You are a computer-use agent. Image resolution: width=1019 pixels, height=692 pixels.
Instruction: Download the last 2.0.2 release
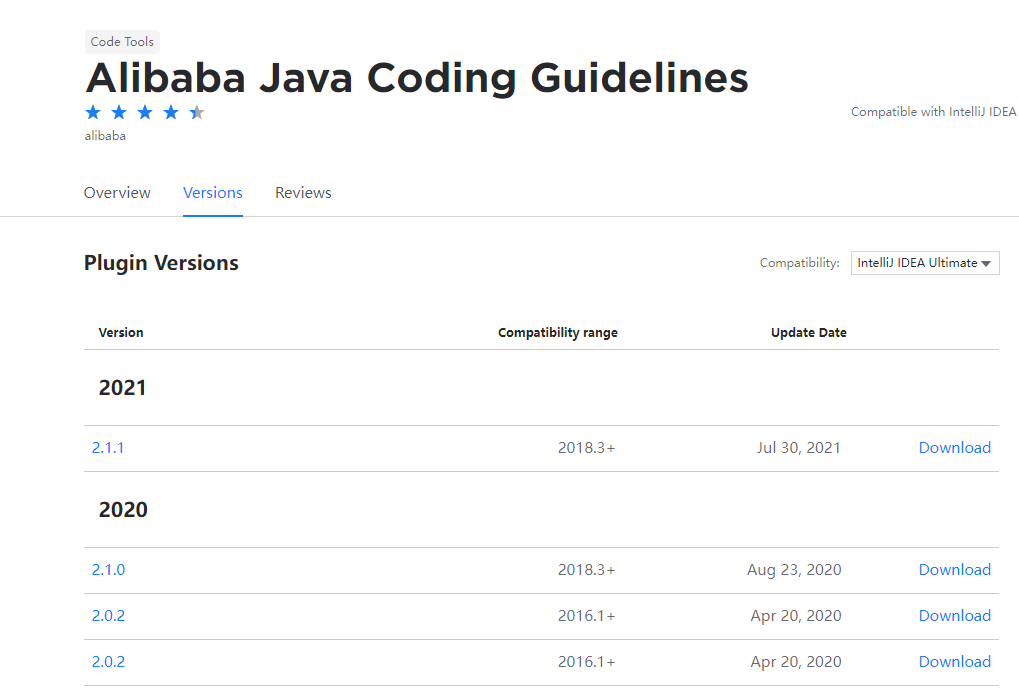(x=954, y=662)
